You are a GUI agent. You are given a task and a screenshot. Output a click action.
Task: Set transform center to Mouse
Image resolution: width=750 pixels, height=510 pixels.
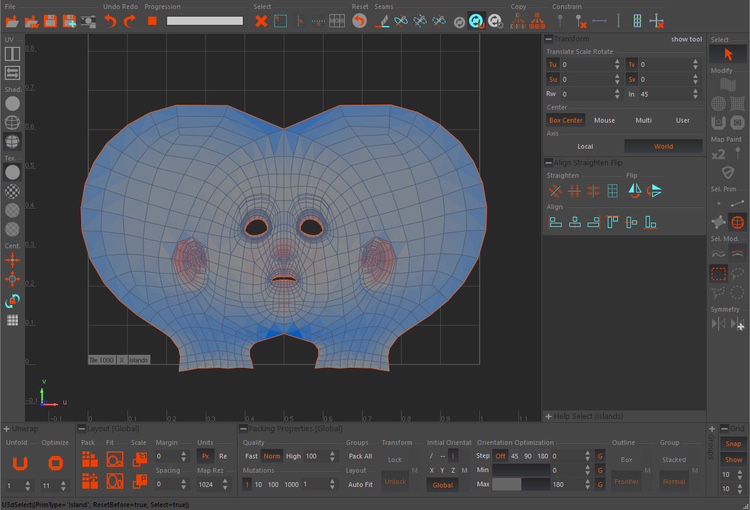click(x=605, y=120)
